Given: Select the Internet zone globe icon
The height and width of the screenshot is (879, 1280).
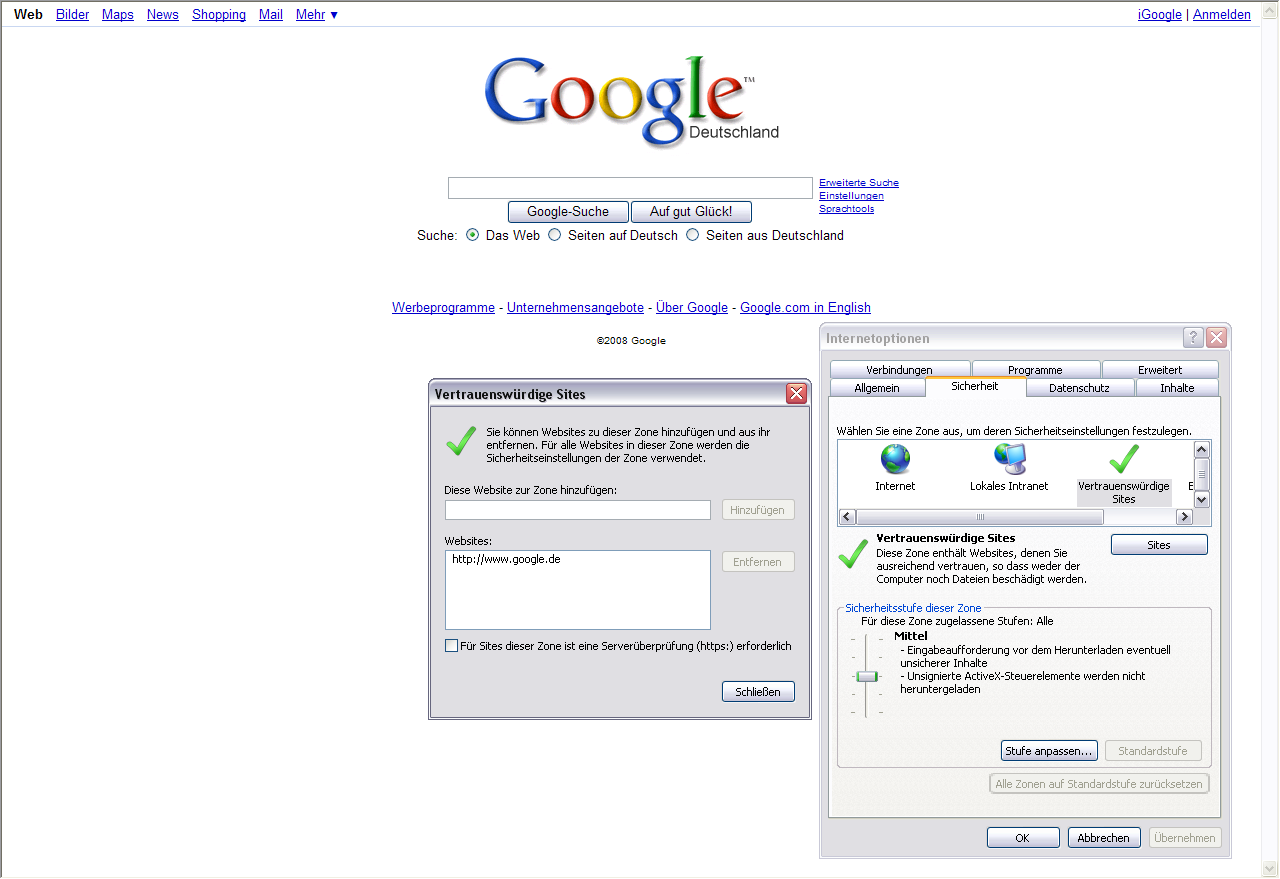Looking at the screenshot, I should coord(895,460).
